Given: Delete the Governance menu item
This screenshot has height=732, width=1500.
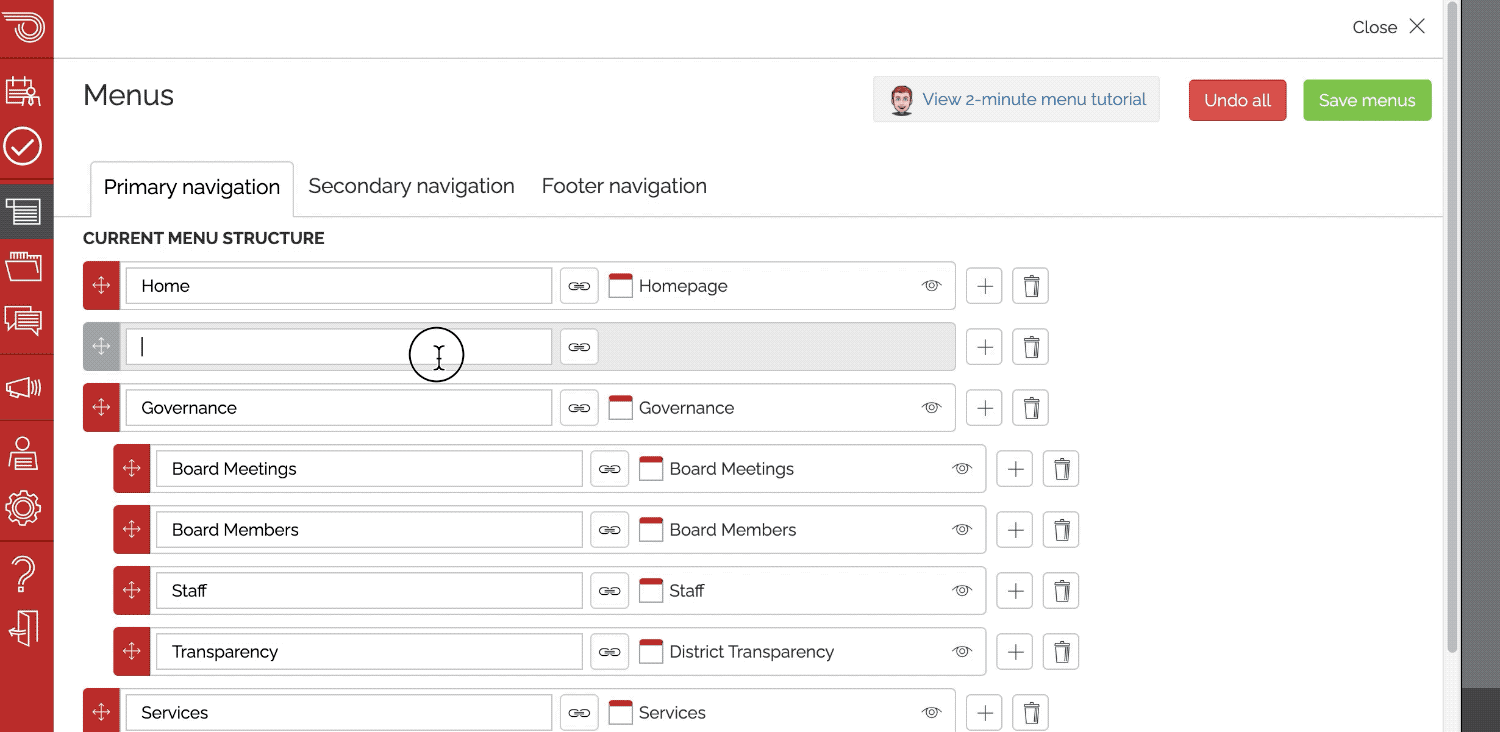Looking at the screenshot, I should coord(1031,408).
